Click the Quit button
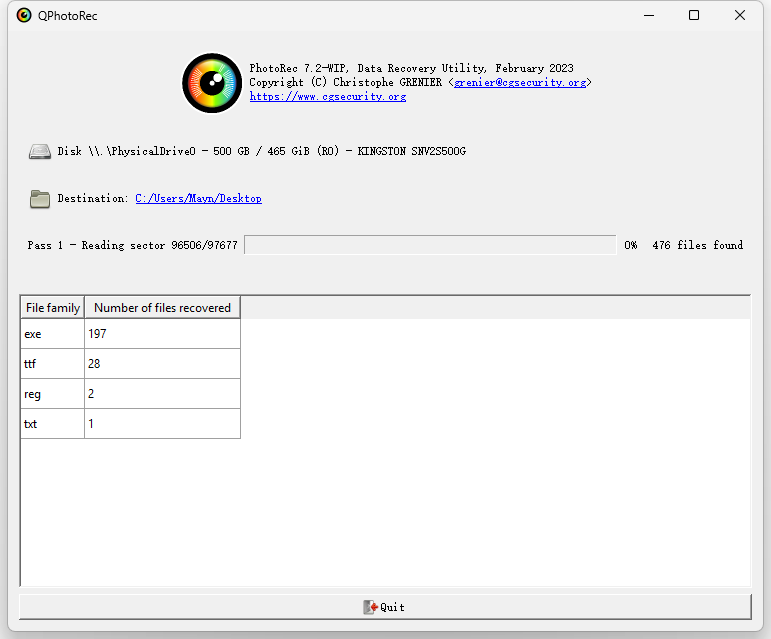 [x=385, y=607]
